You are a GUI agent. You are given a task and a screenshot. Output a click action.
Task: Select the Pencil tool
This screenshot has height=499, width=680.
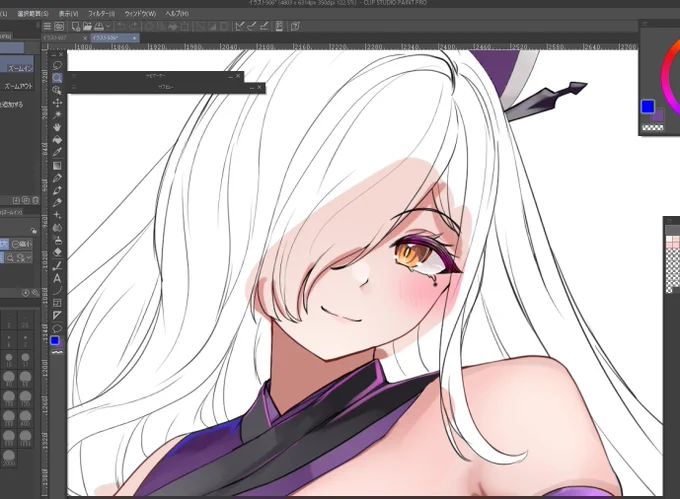click(57, 190)
